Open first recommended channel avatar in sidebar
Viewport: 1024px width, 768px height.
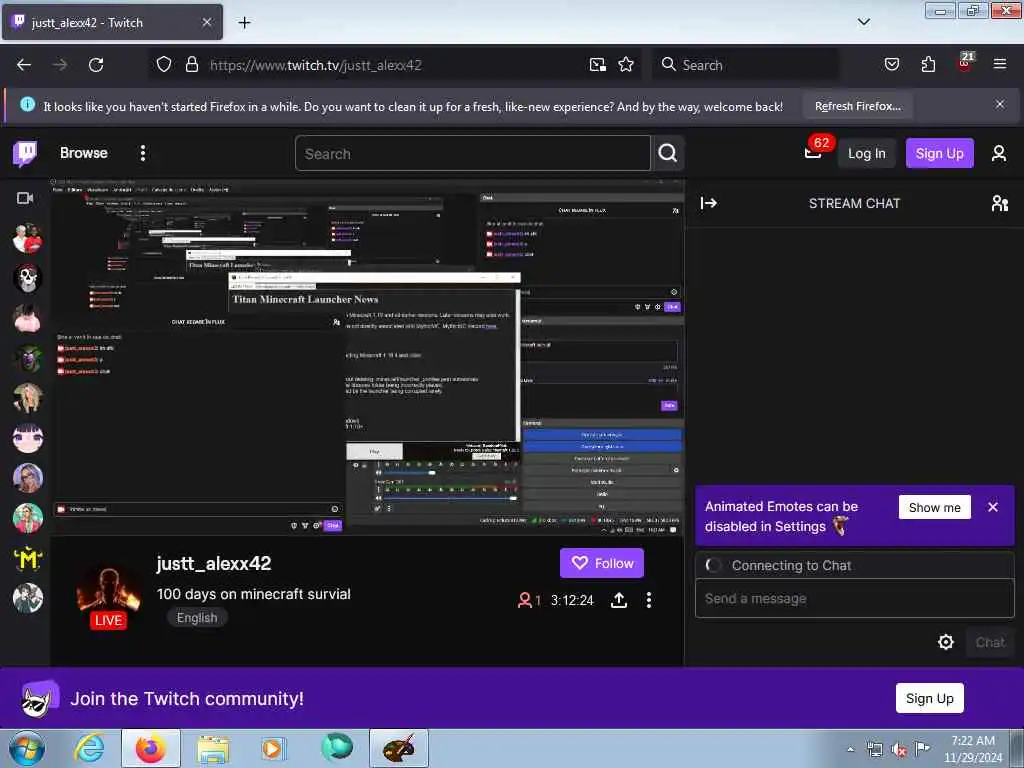pos(27,238)
